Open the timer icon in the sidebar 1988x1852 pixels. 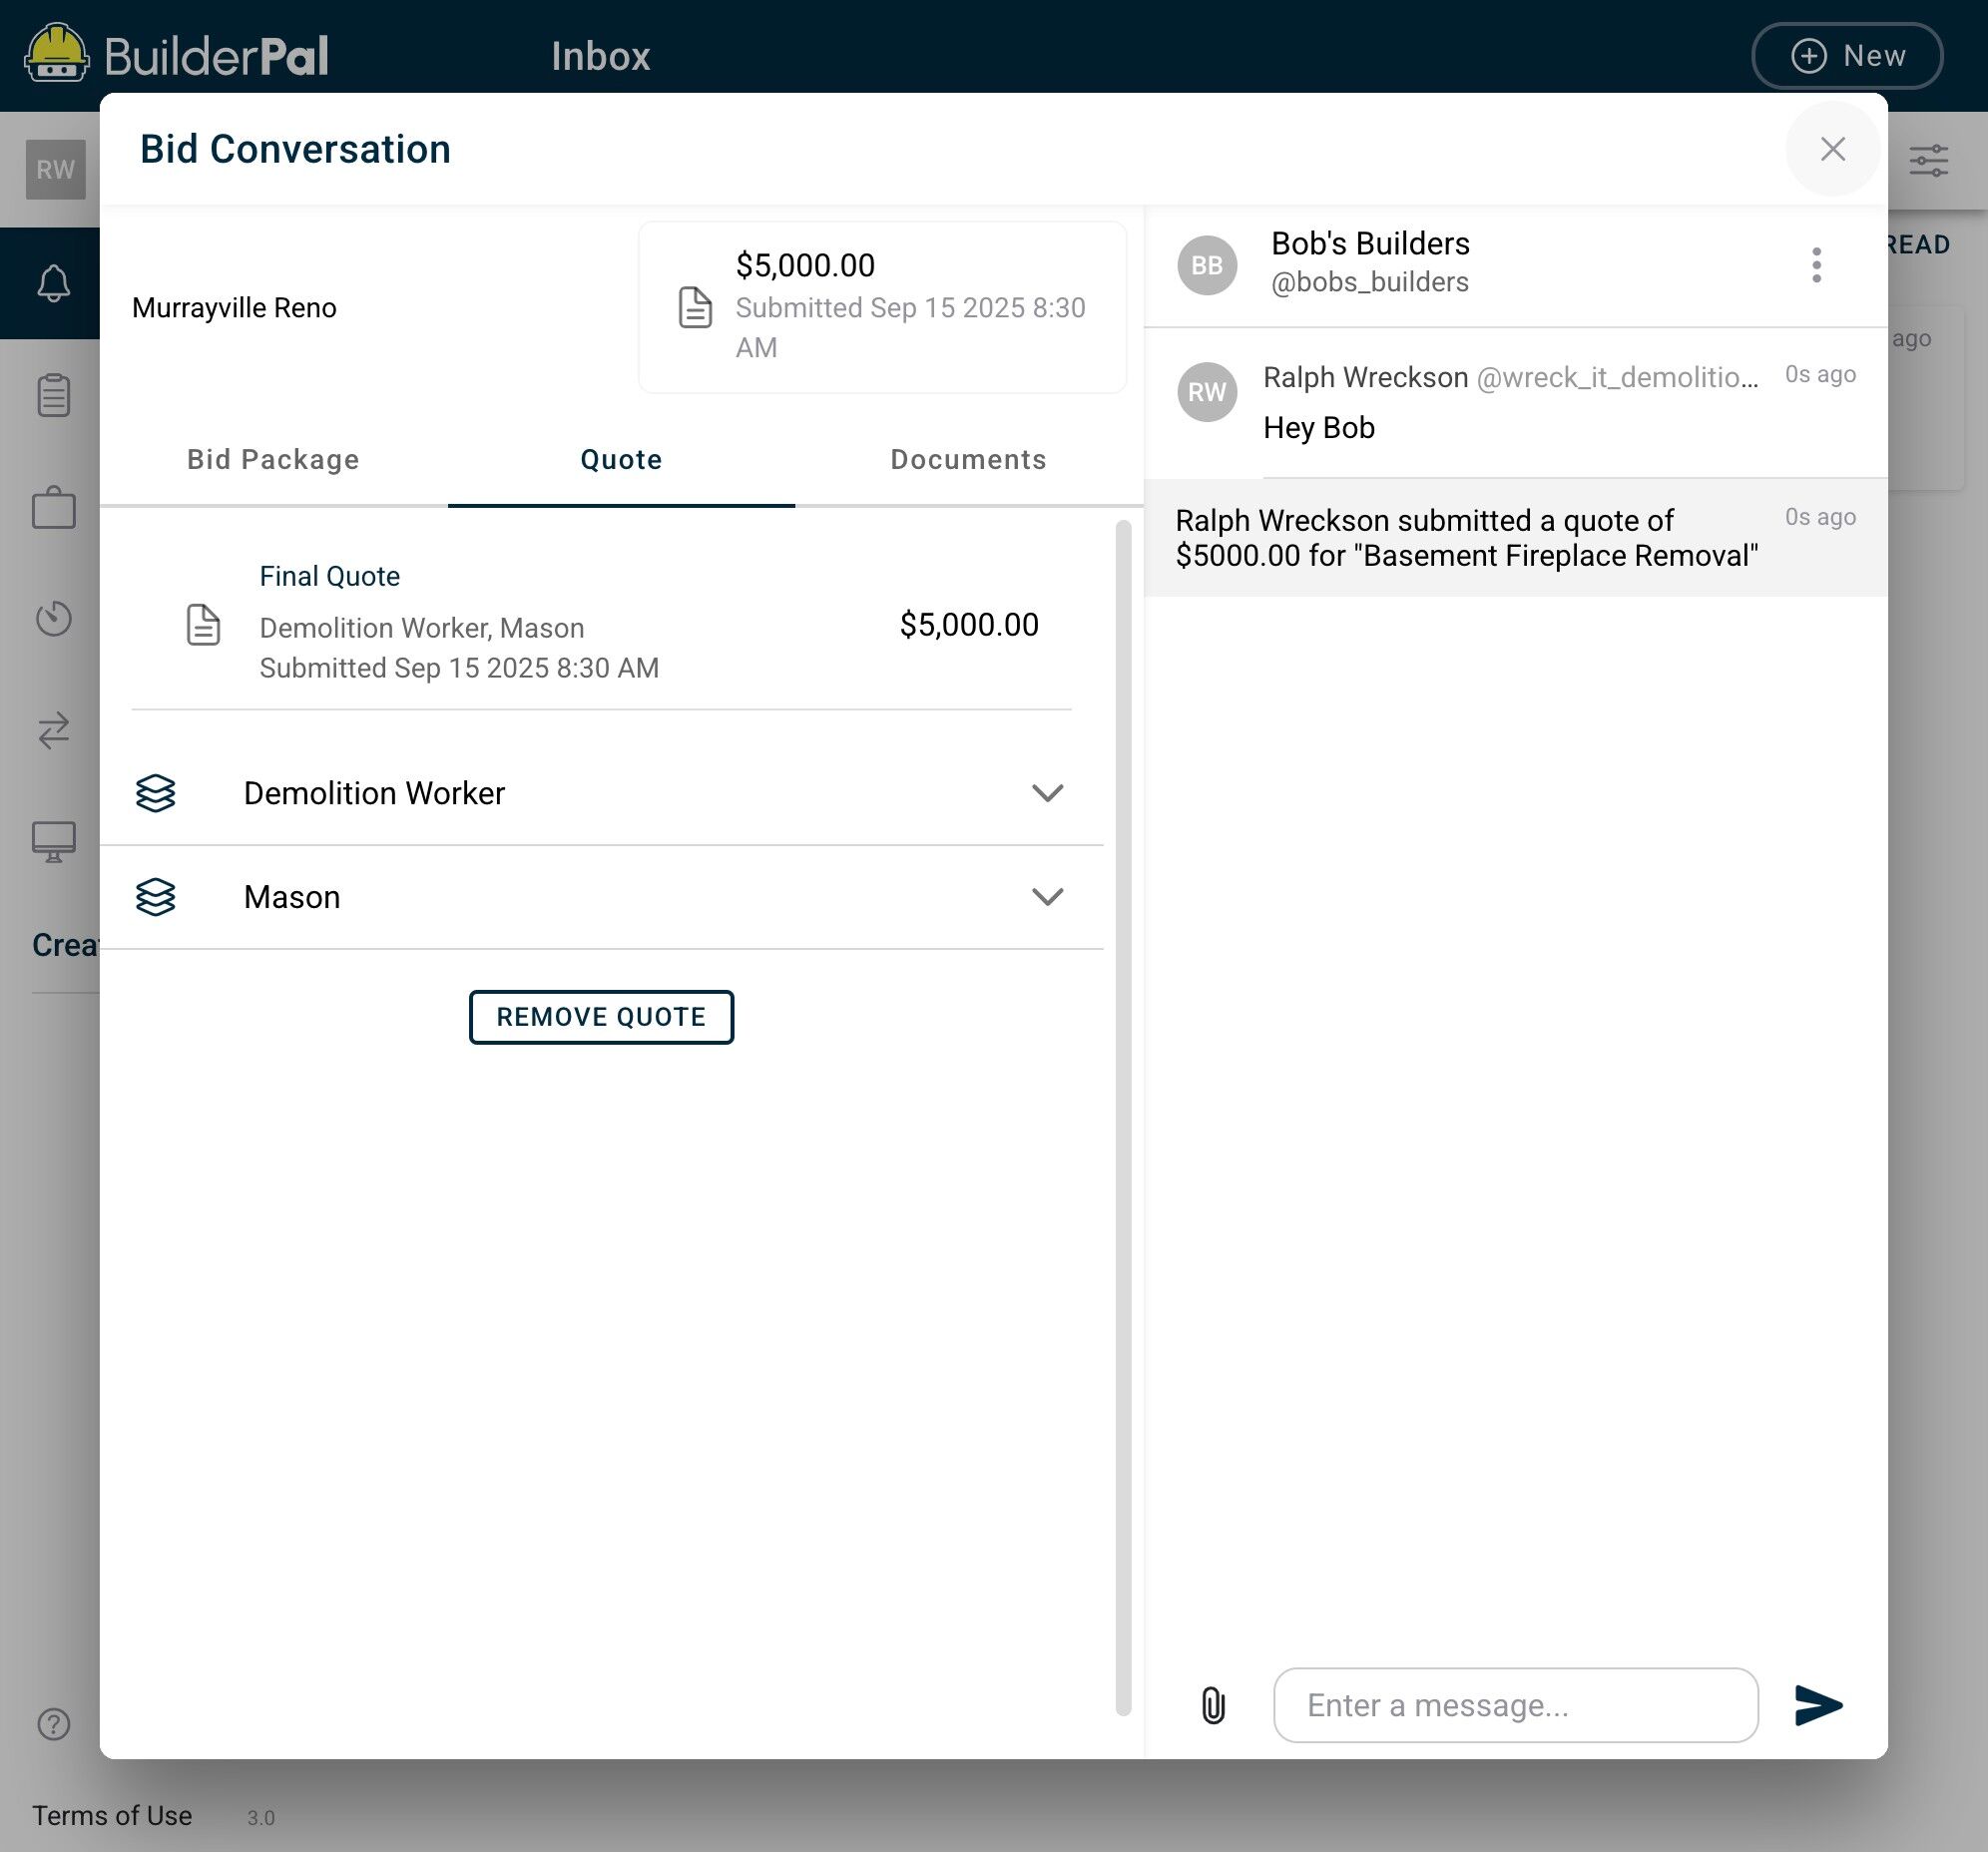point(54,618)
